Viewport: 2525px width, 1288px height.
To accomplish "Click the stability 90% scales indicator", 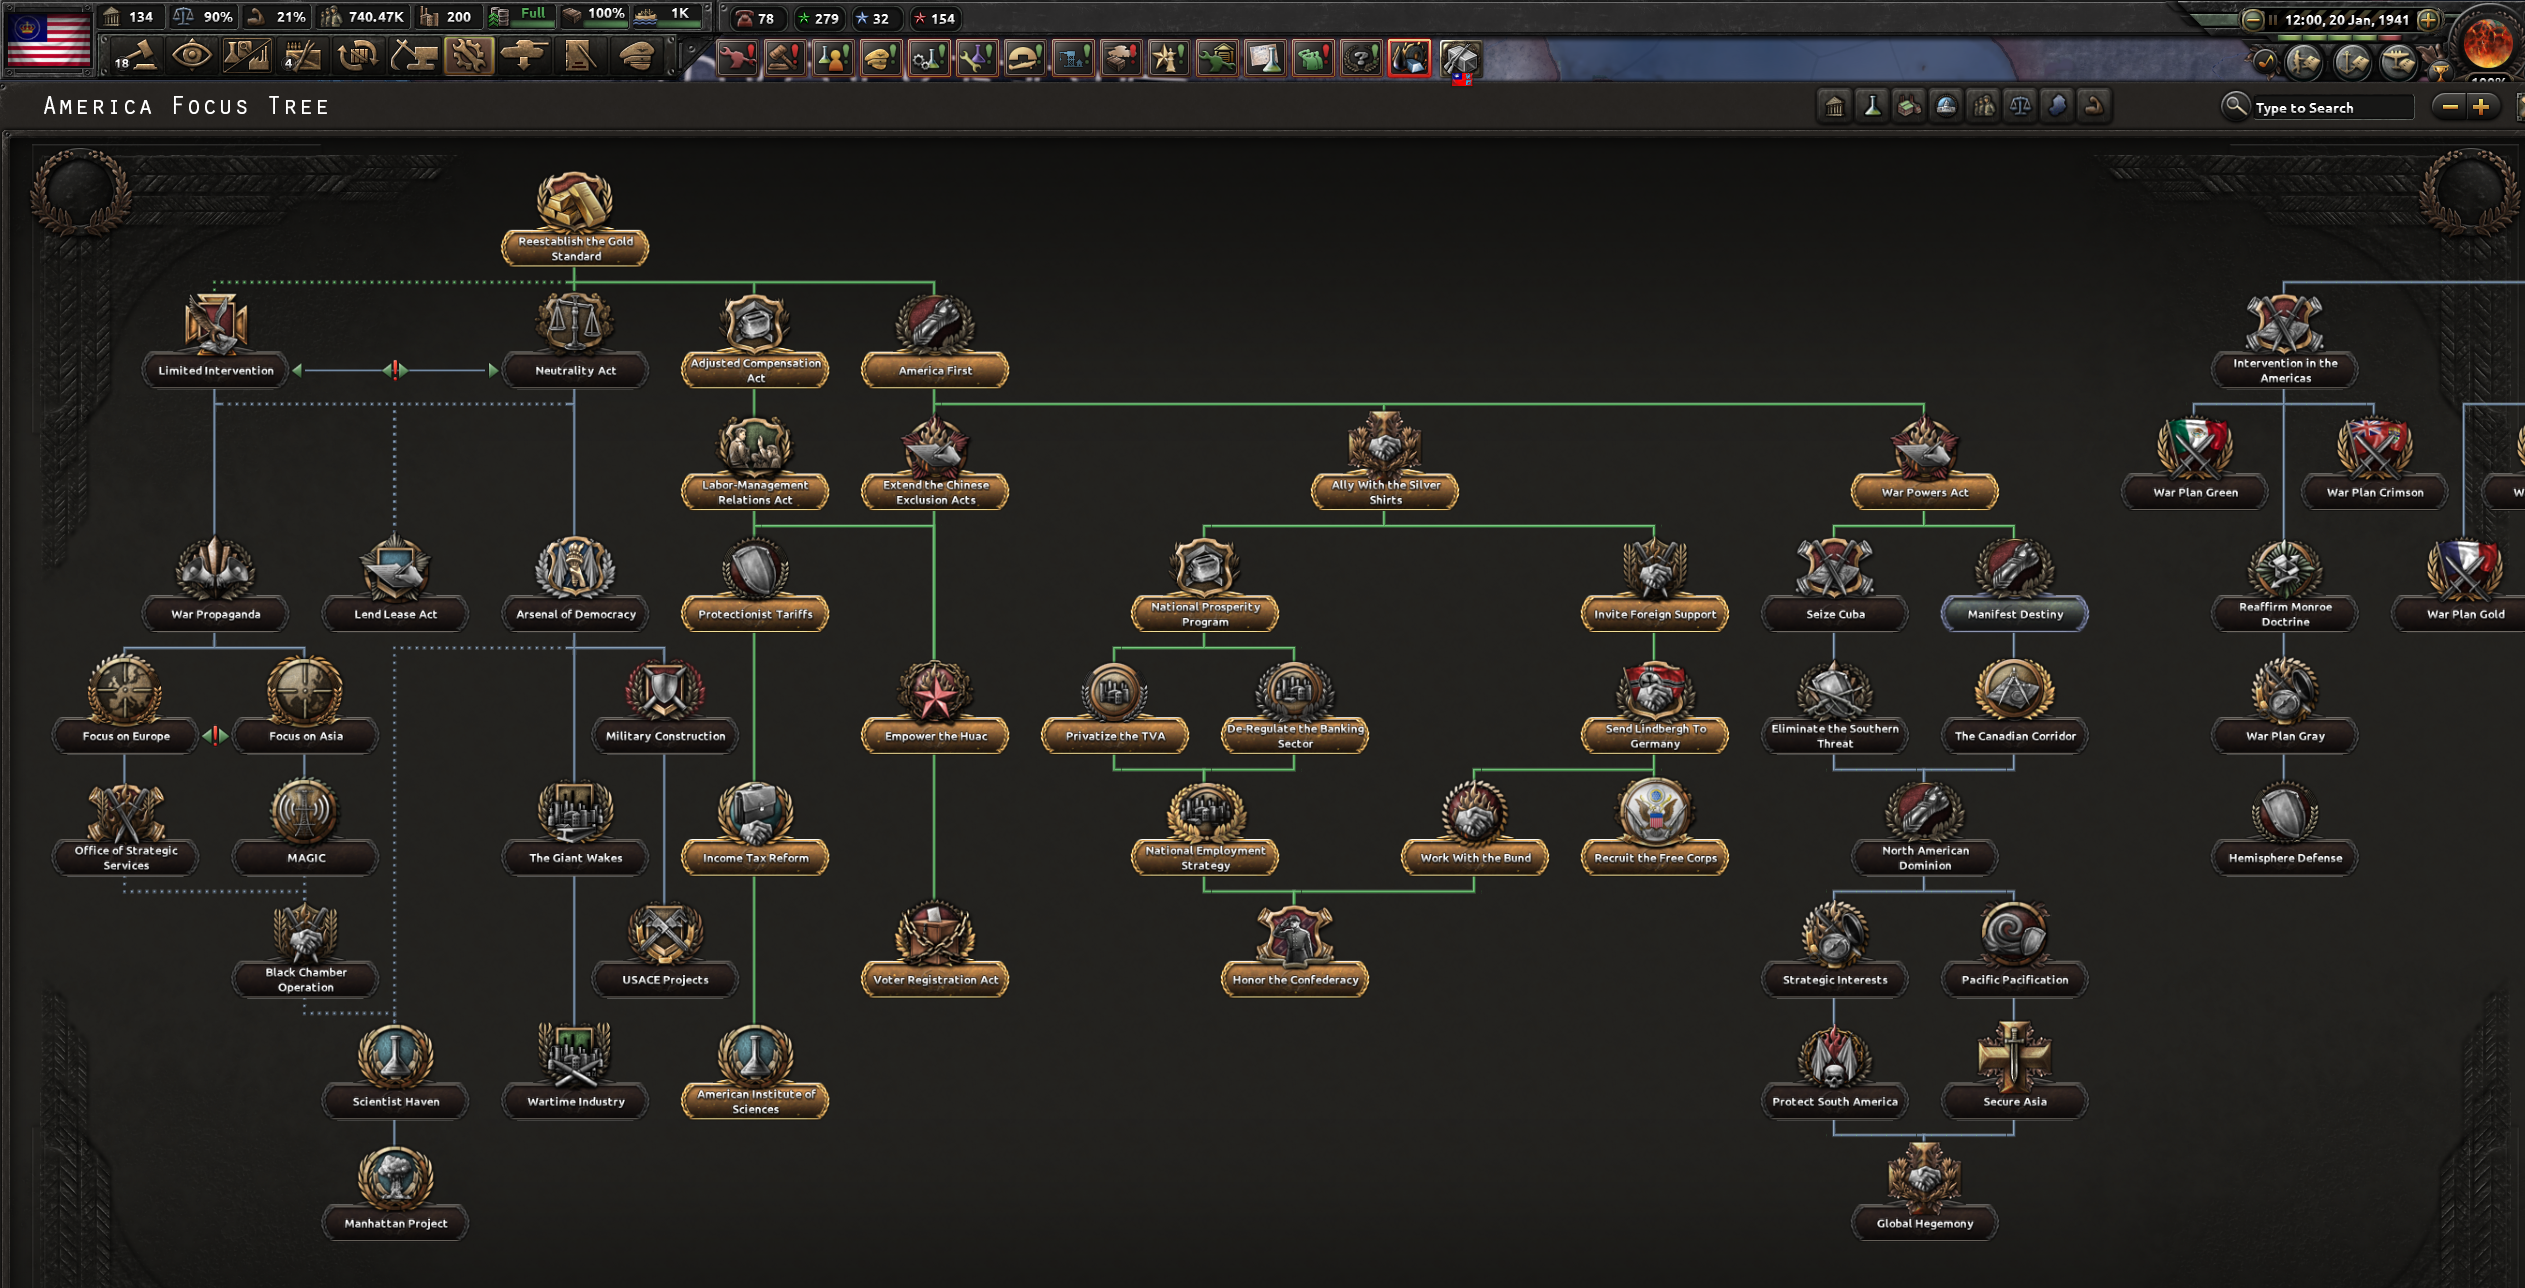I will [203, 17].
